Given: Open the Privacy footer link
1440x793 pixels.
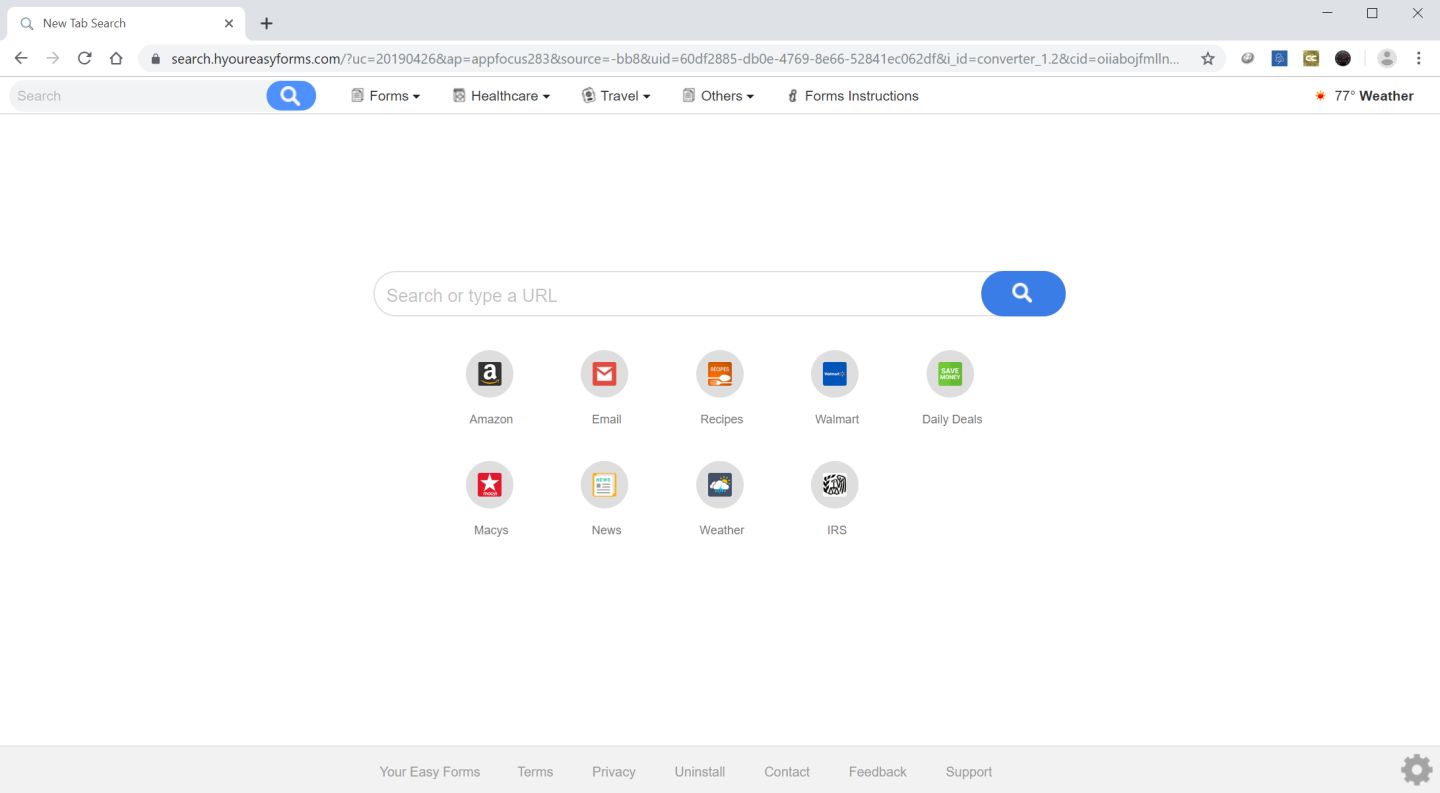Looking at the screenshot, I should [x=614, y=772].
